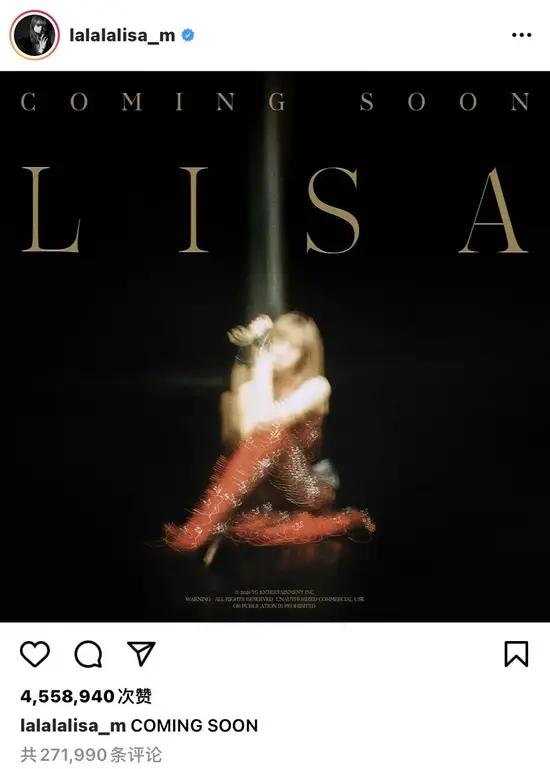The width and height of the screenshot is (550, 769).
Task: Open lalalalisa_m profile picture story
Action: click(x=34, y=35)
